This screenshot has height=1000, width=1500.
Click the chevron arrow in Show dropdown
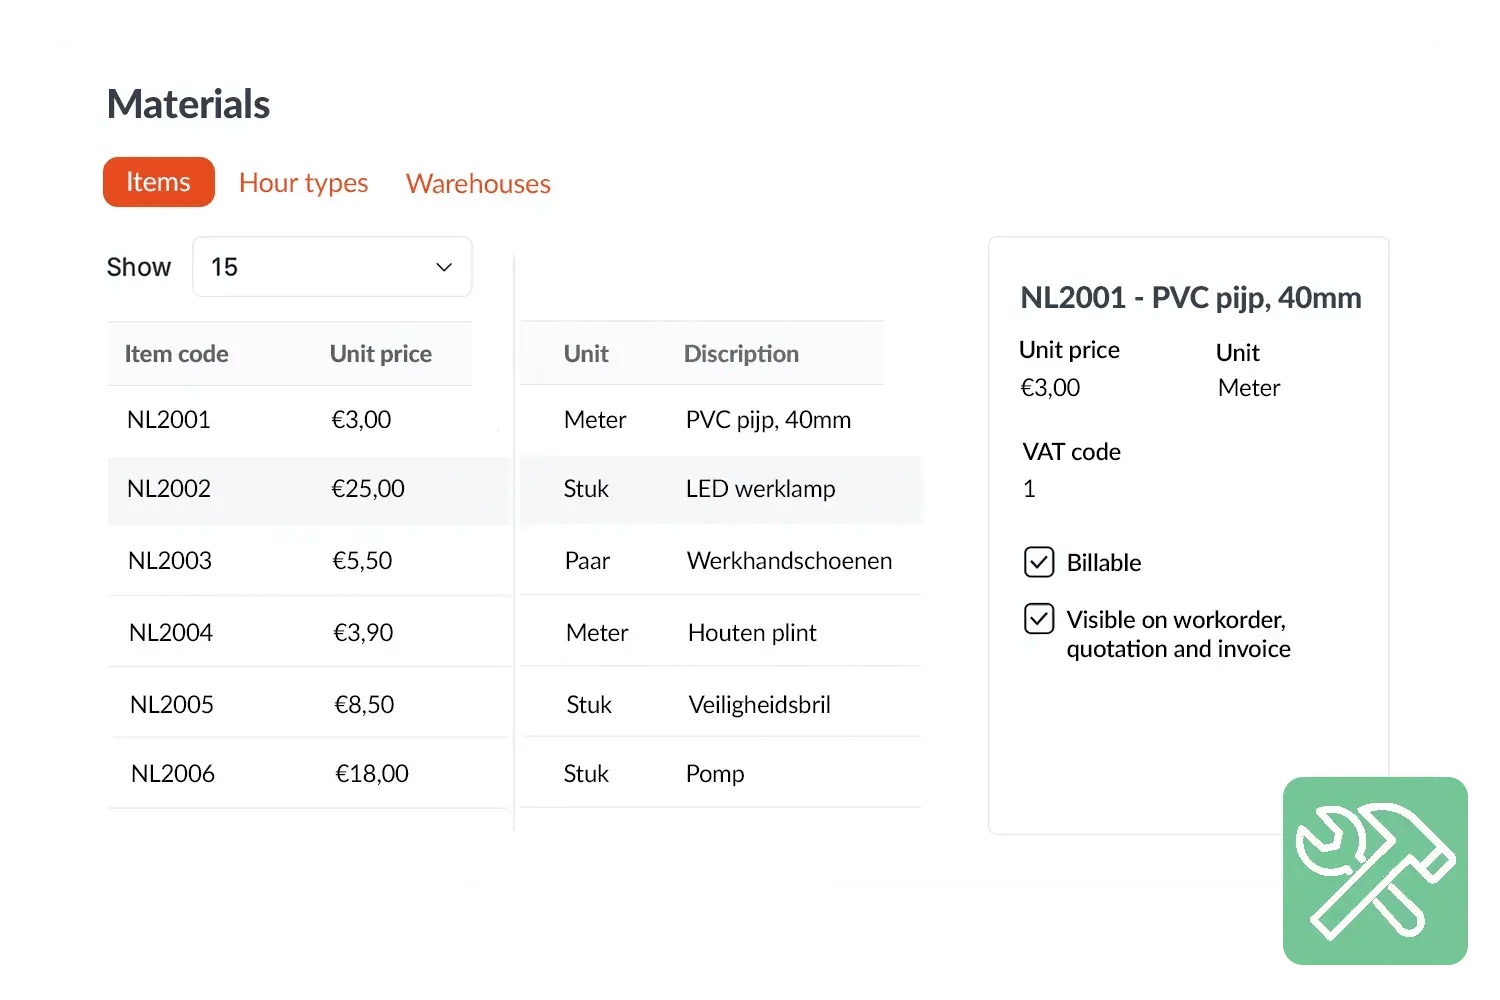[444, 267]
